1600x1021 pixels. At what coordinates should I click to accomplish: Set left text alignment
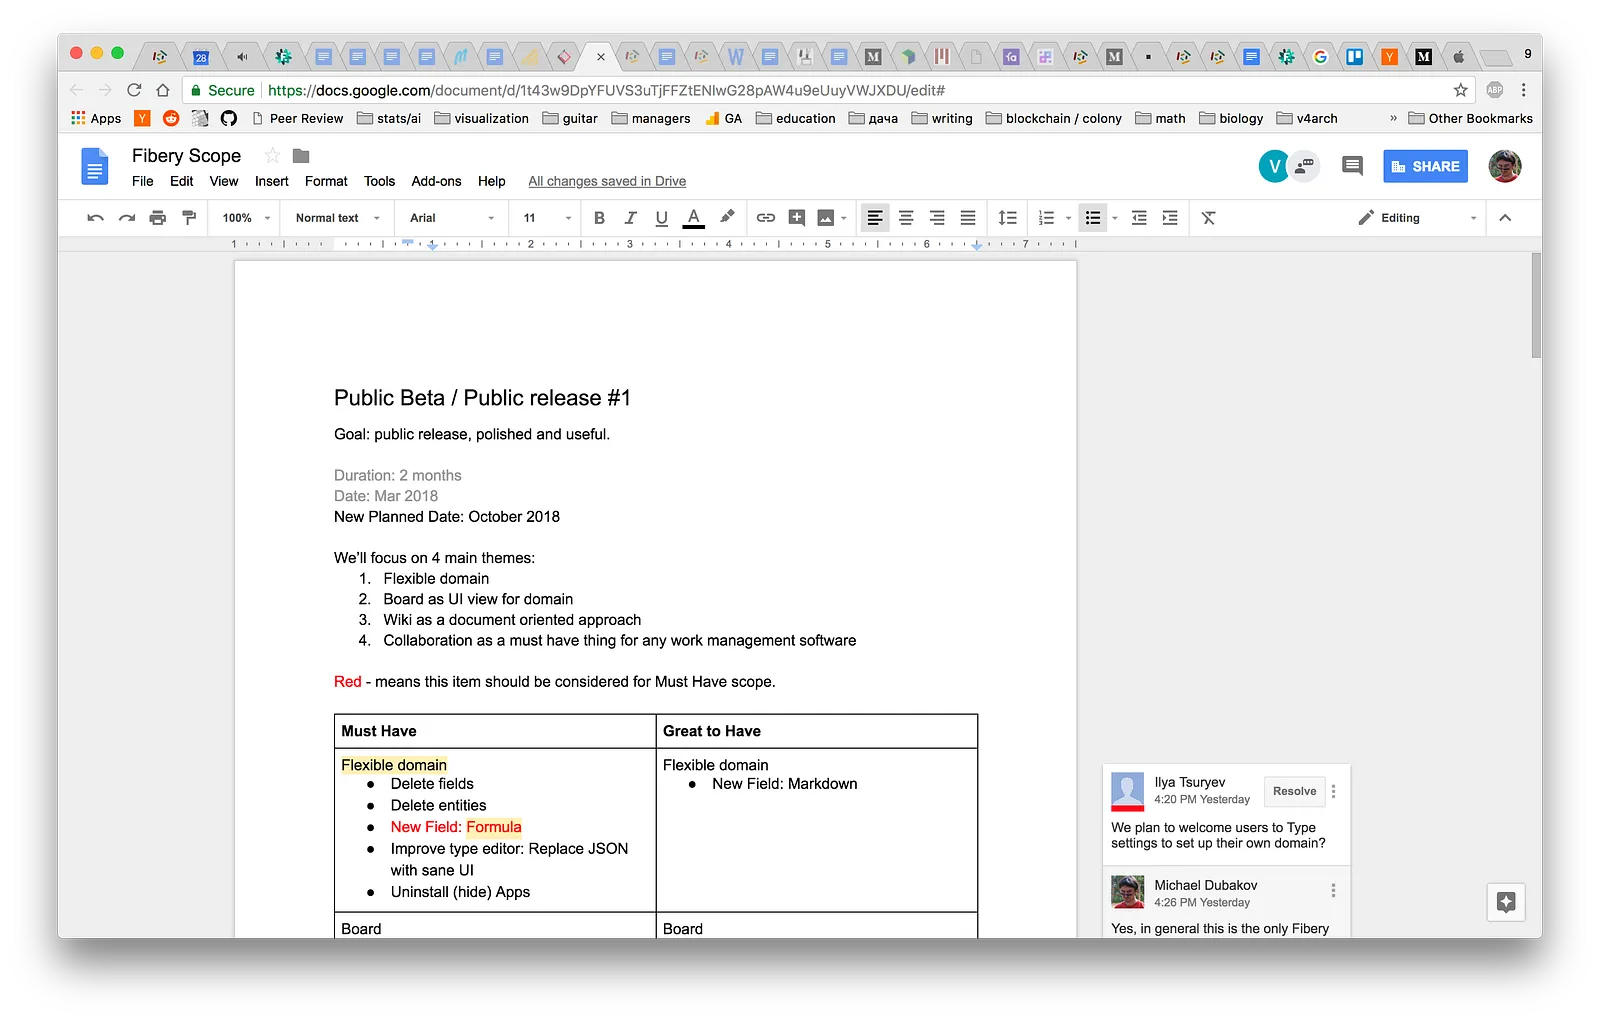[x=875, y=218]
